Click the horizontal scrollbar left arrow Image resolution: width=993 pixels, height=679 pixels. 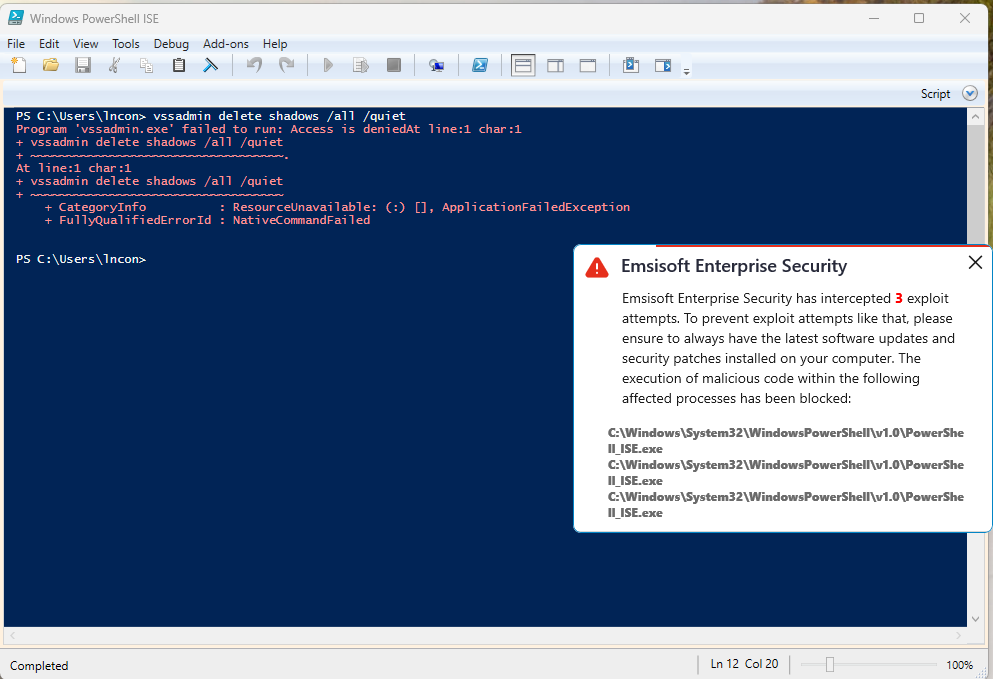coord(12,635)
